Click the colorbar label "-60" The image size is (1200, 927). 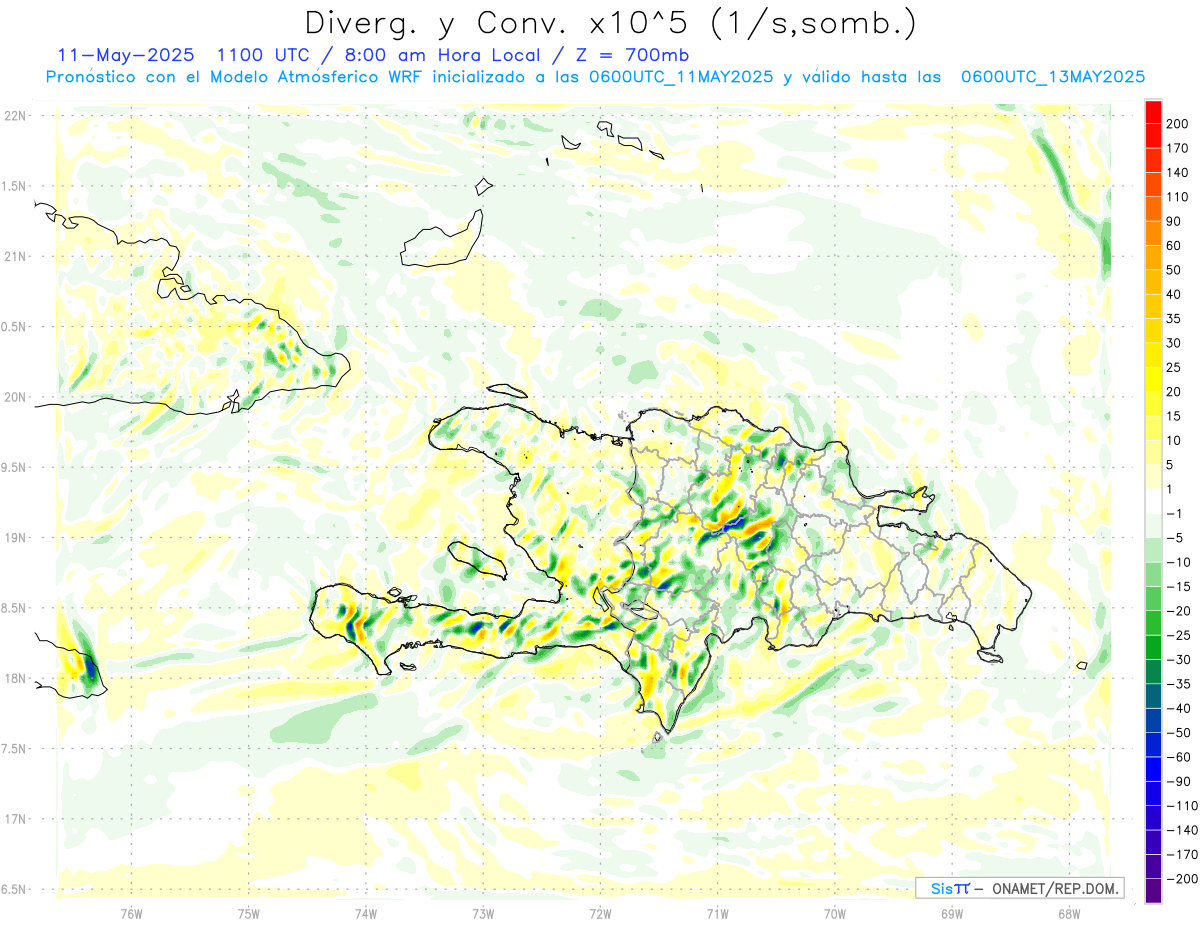1180,757
